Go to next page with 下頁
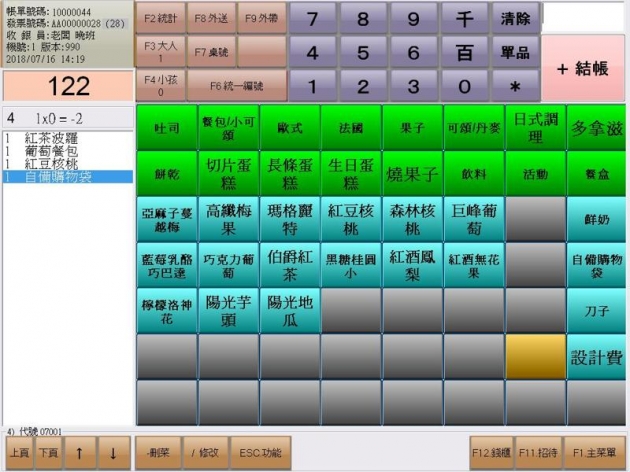 click(x=48, y=453)
